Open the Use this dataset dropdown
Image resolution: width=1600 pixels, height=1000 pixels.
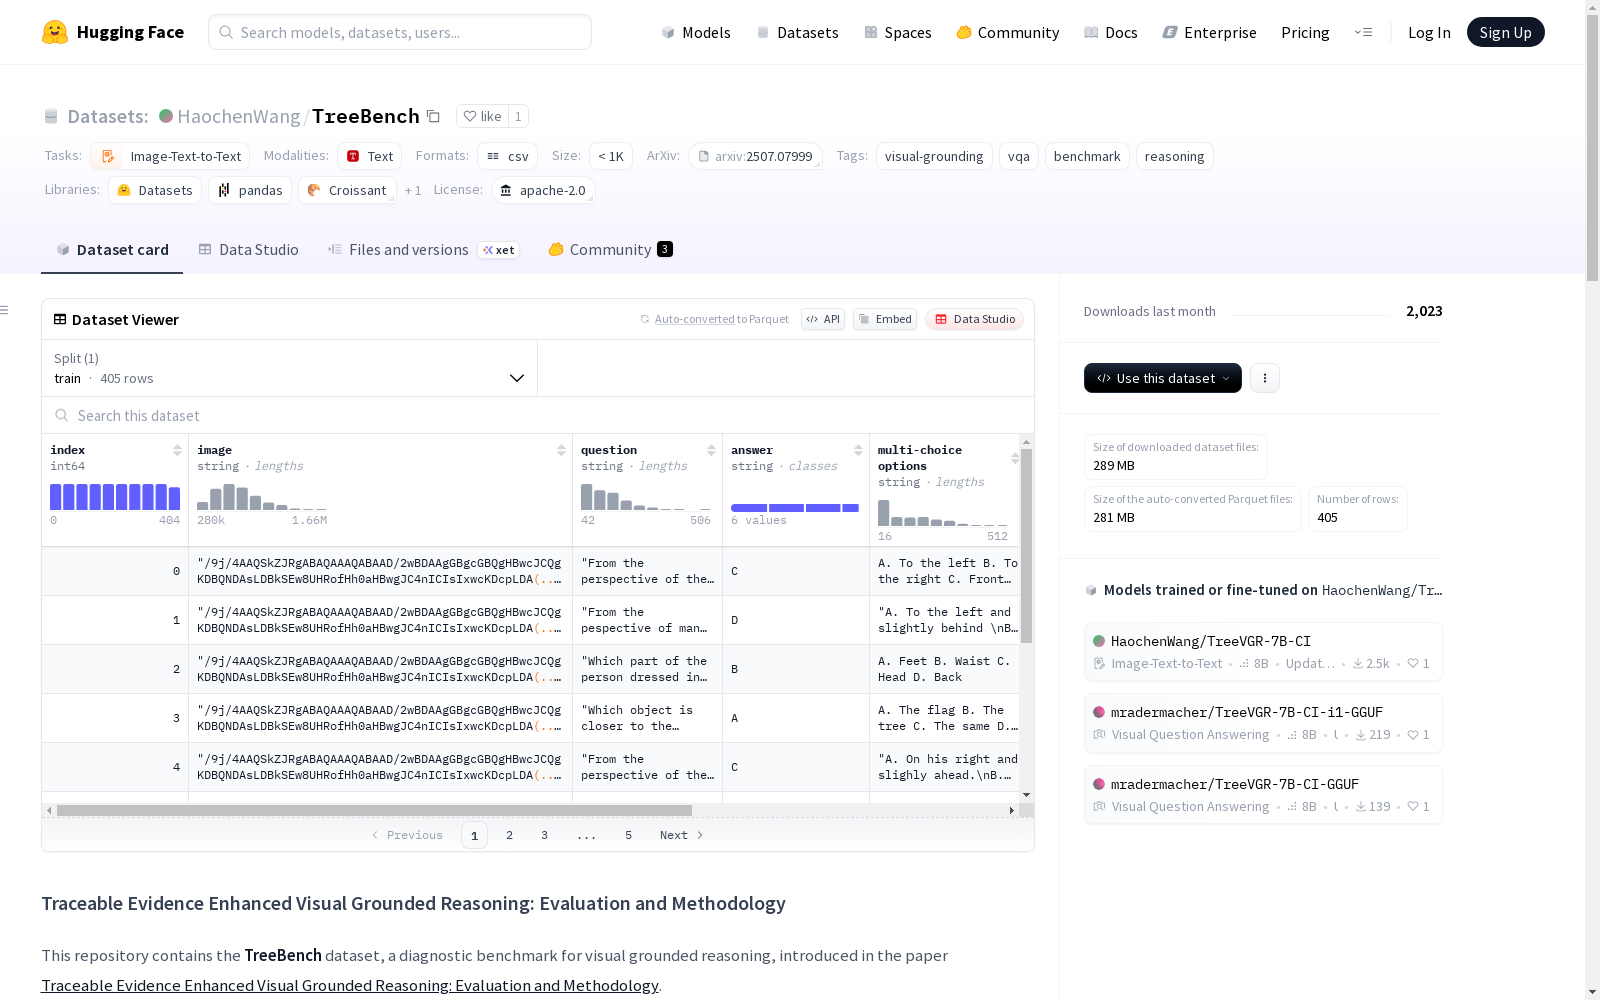[x=1163, y=378]
